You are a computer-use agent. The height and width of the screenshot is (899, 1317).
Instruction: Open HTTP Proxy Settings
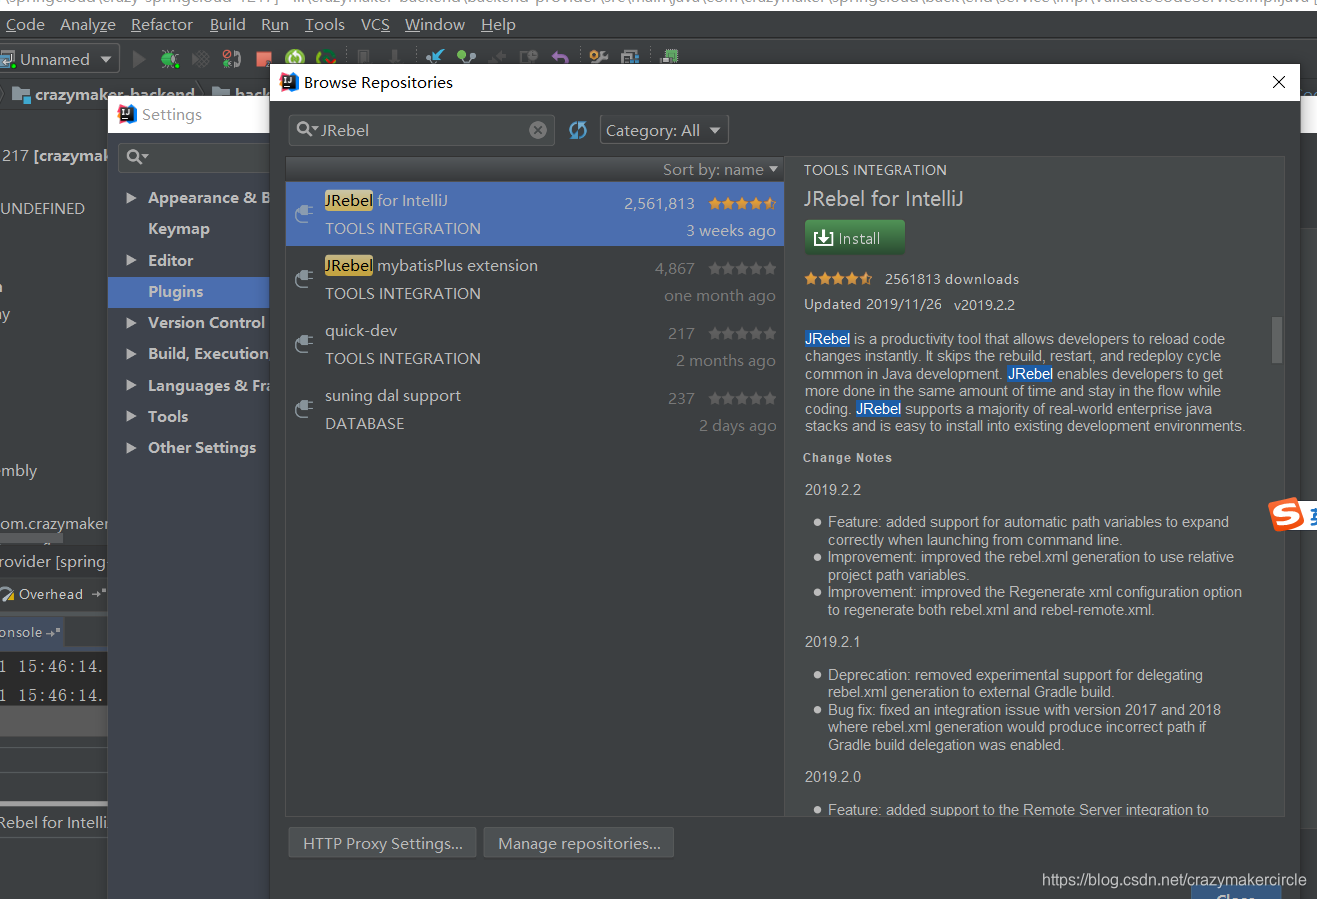pyautogui.click(x=383, y=843)
